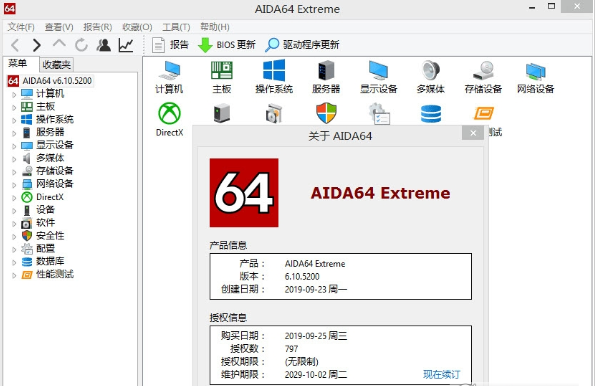Image resolution: width=595 pixels, height=386 pixels.
Task: Expand the 服务器 tree node arrow
Action: (14, 133)
